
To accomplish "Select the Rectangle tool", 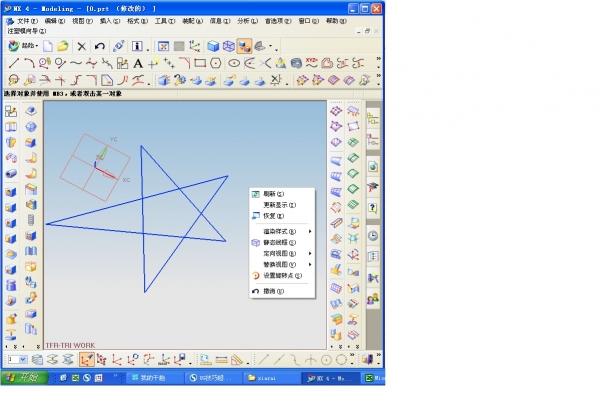I will click(200, 63).
